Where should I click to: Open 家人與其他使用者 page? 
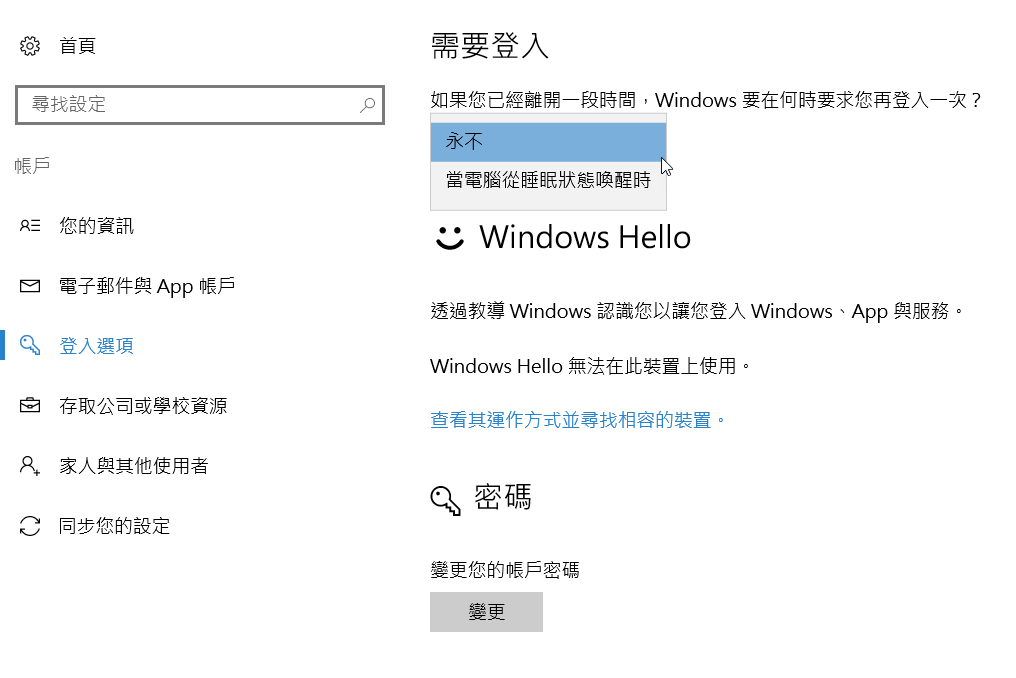[133, 466]
